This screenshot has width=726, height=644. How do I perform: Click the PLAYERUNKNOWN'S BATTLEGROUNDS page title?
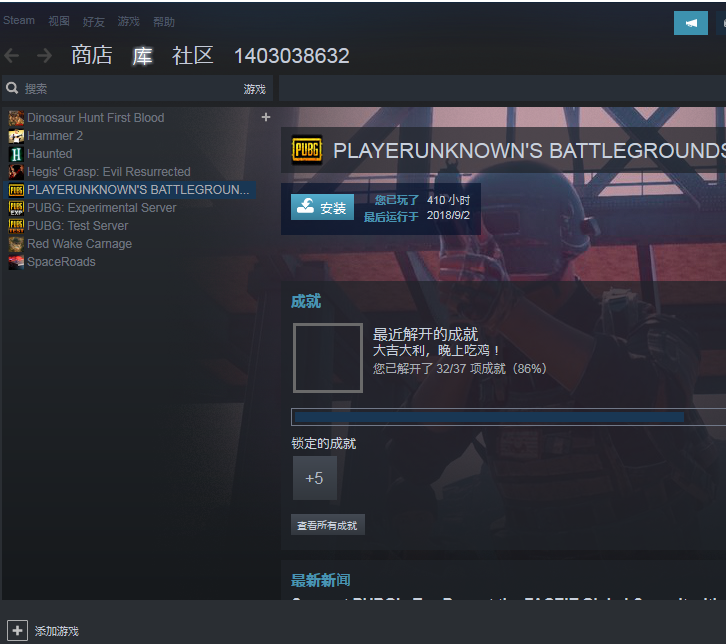(530, 151)
